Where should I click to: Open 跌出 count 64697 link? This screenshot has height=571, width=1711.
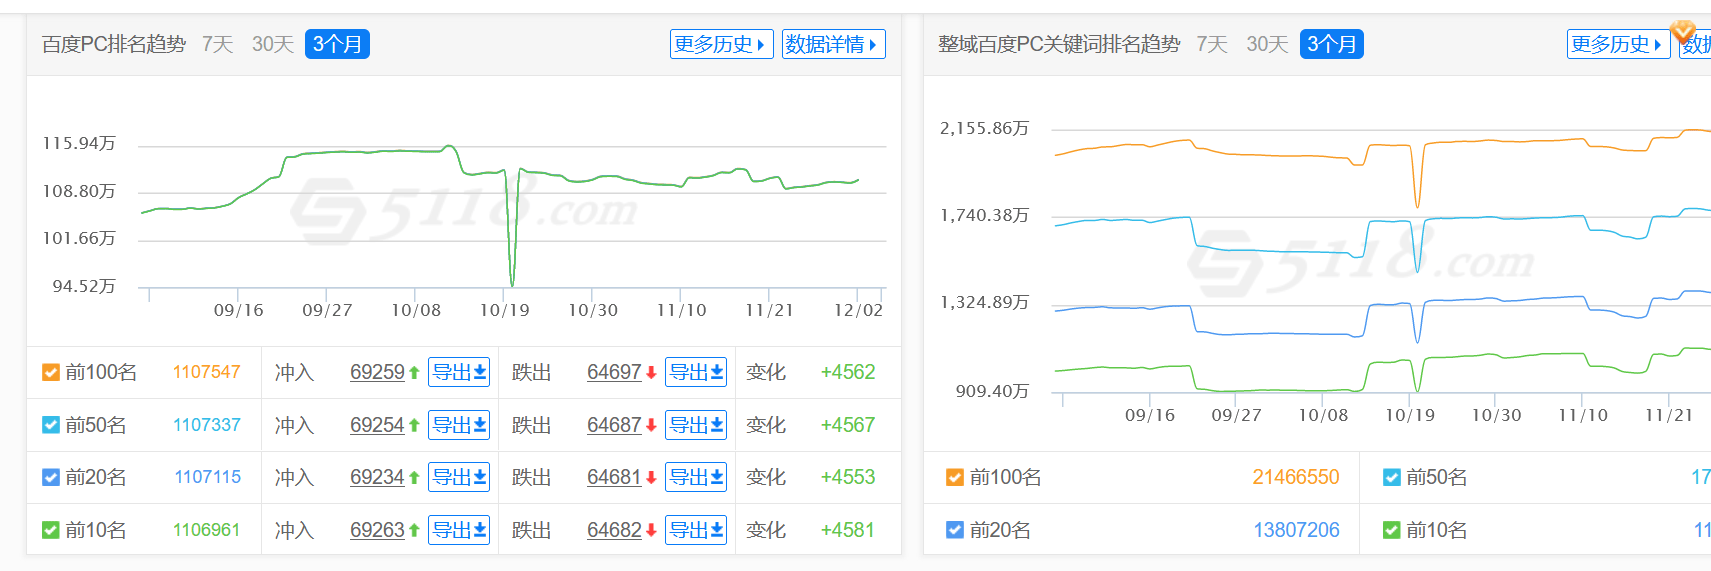(614, 372)
